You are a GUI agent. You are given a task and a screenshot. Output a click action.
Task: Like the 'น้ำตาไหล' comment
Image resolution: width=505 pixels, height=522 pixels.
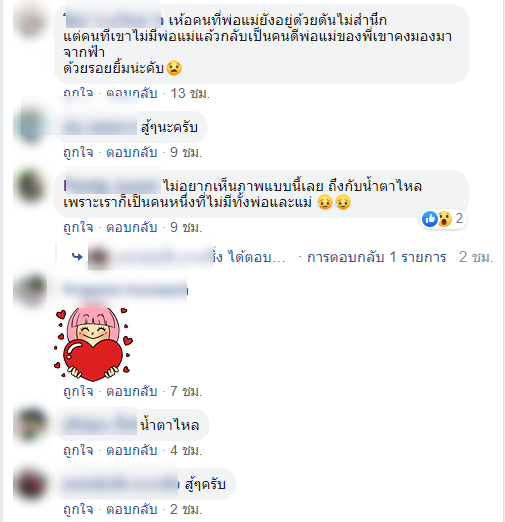pos(78,451)
